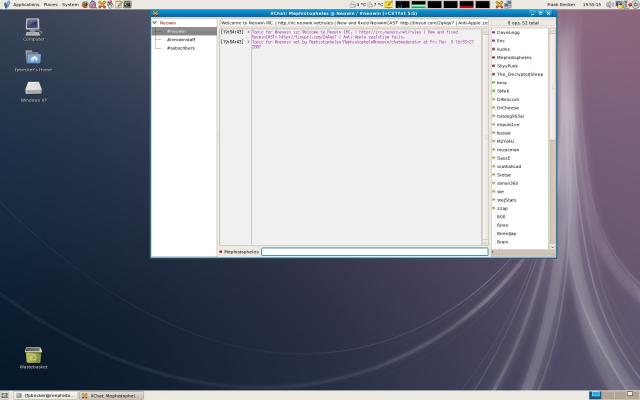Click the system monitor graph with red bar
Viewport: 640px width, 400px height.
coord(467,4)
